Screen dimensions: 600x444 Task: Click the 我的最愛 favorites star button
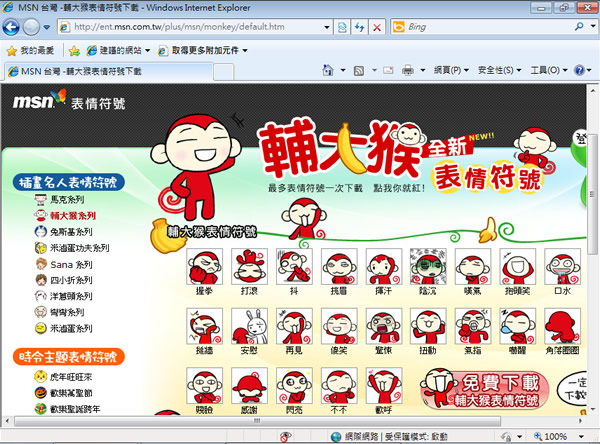[32, 50]
